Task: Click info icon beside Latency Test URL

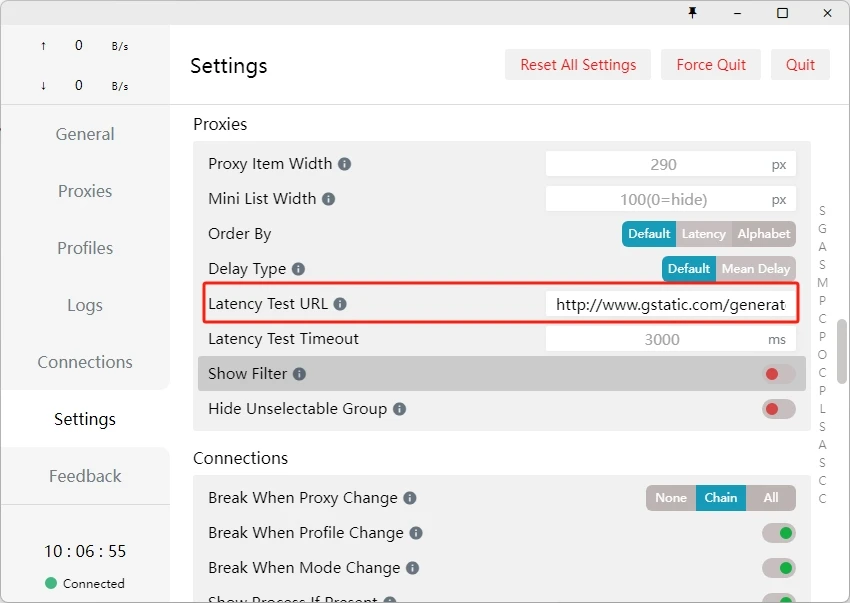Action: coord(340,304)
